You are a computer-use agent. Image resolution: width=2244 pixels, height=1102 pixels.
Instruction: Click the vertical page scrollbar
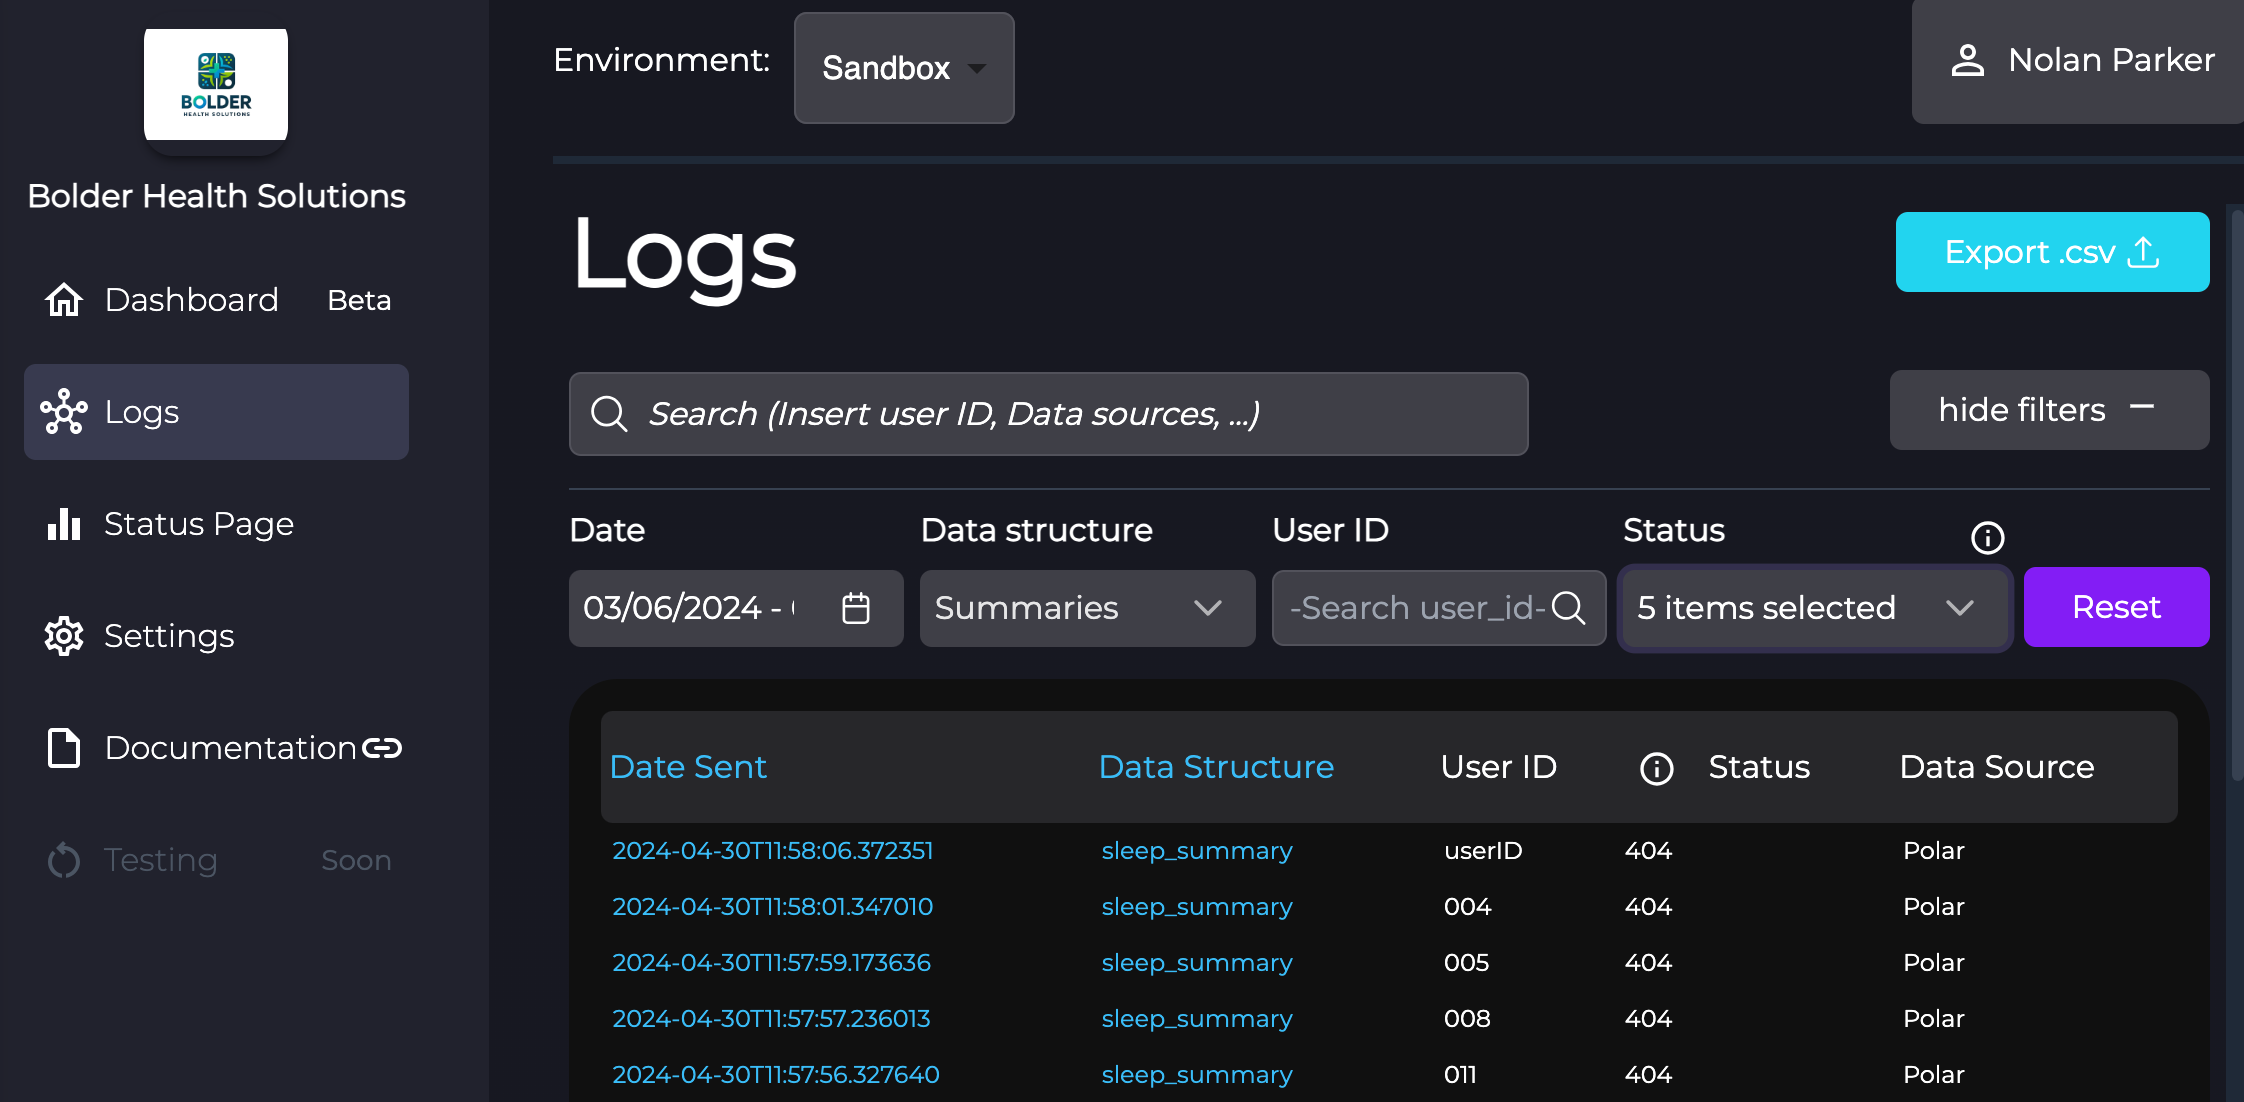(2237, 494)
